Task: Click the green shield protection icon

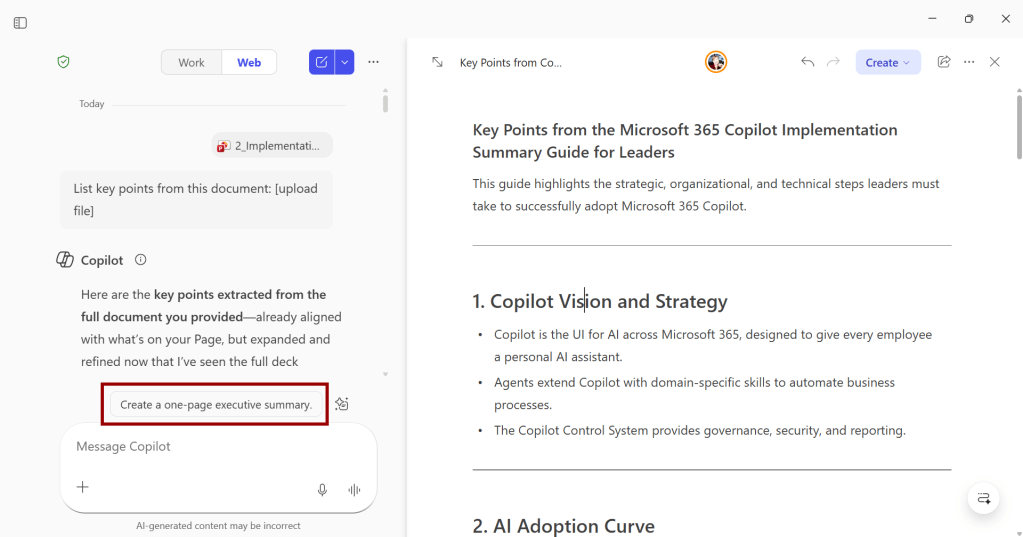Action: click(x=63, y=62)
